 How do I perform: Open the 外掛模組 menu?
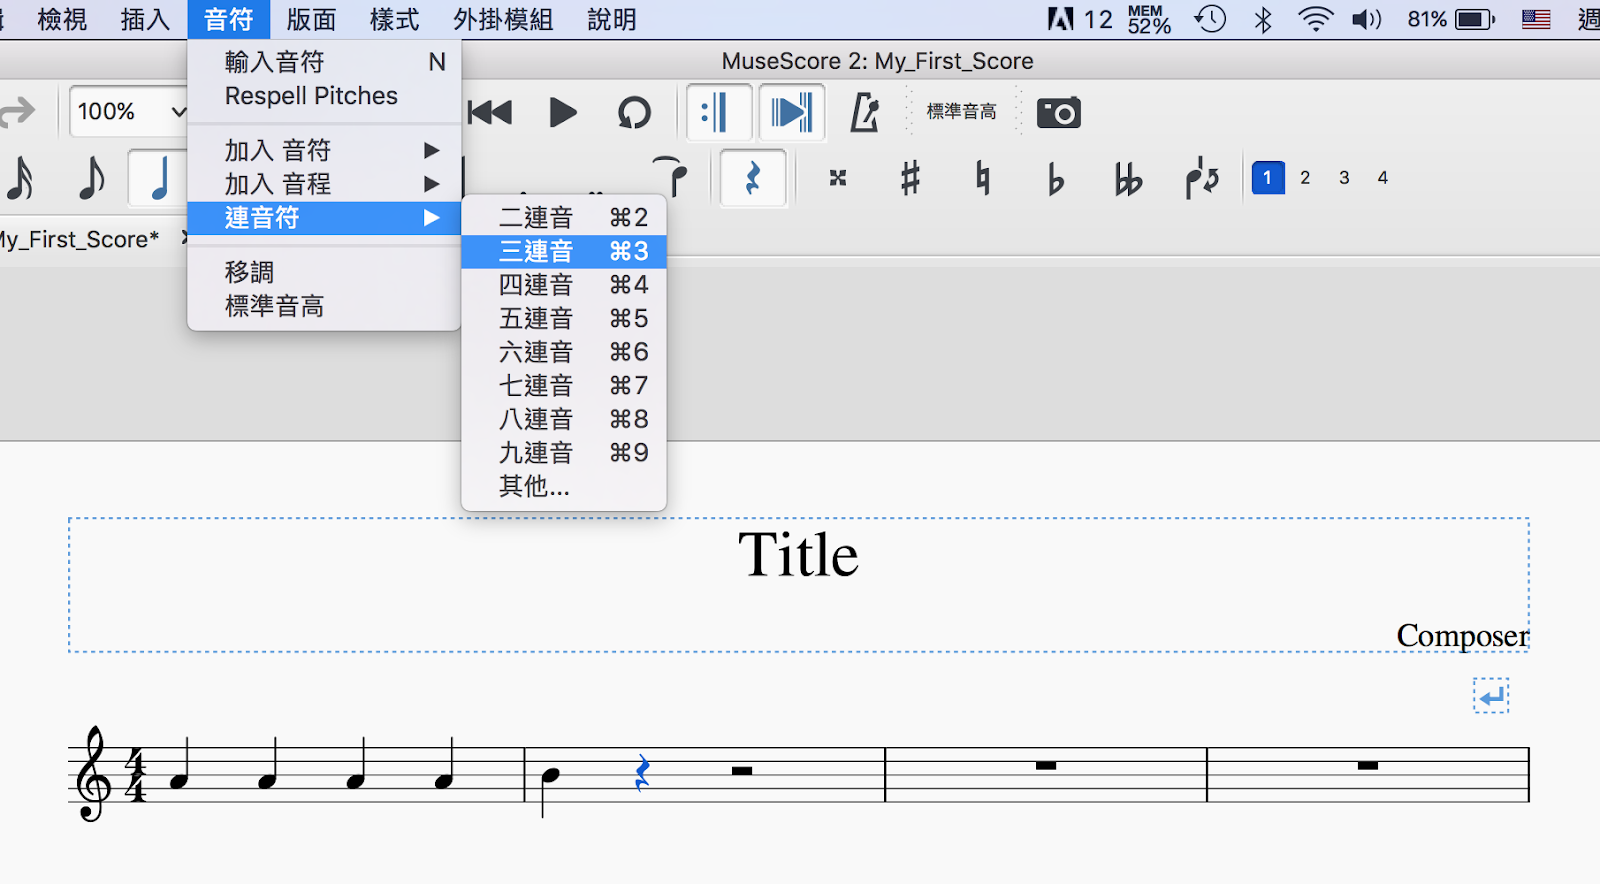pos(503,19)
